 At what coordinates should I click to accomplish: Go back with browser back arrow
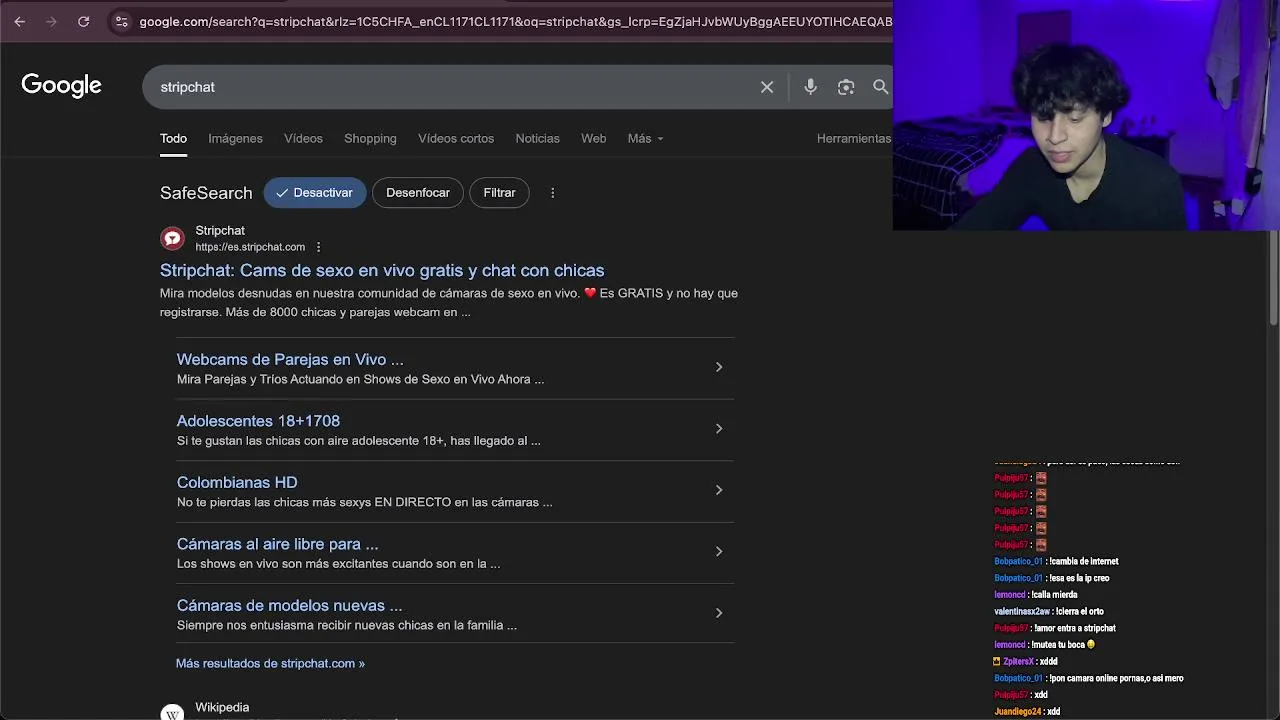(x=19, y=21)
